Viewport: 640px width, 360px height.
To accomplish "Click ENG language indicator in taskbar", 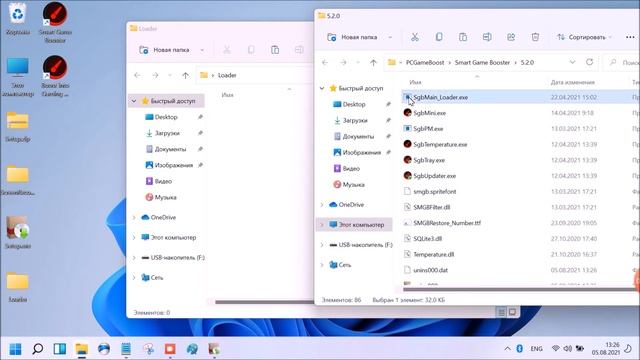I will [536, 349].
